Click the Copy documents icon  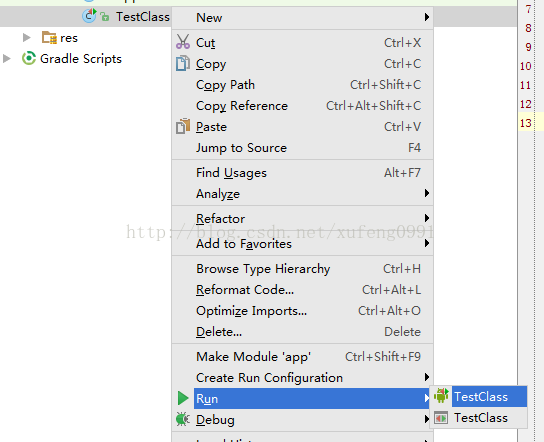click(x=183, y=63)
